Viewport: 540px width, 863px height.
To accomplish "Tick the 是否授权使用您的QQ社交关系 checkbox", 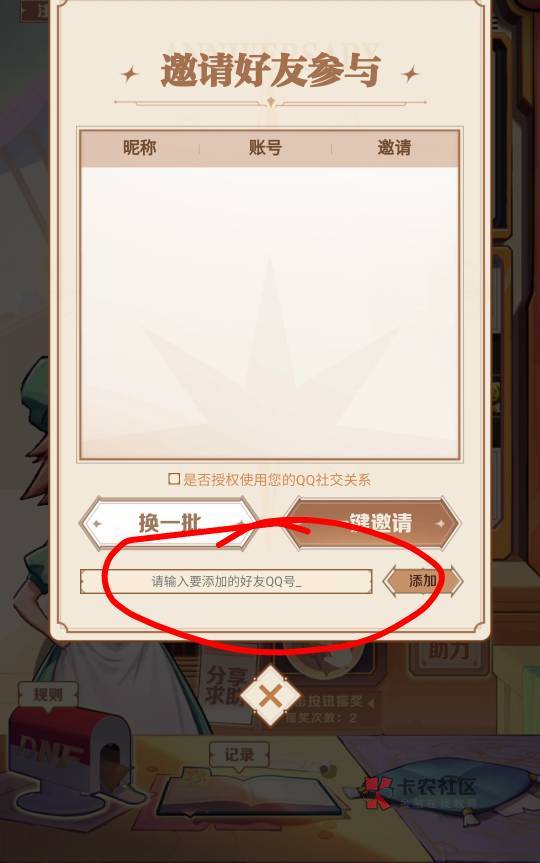I will (x=174, y=479).
